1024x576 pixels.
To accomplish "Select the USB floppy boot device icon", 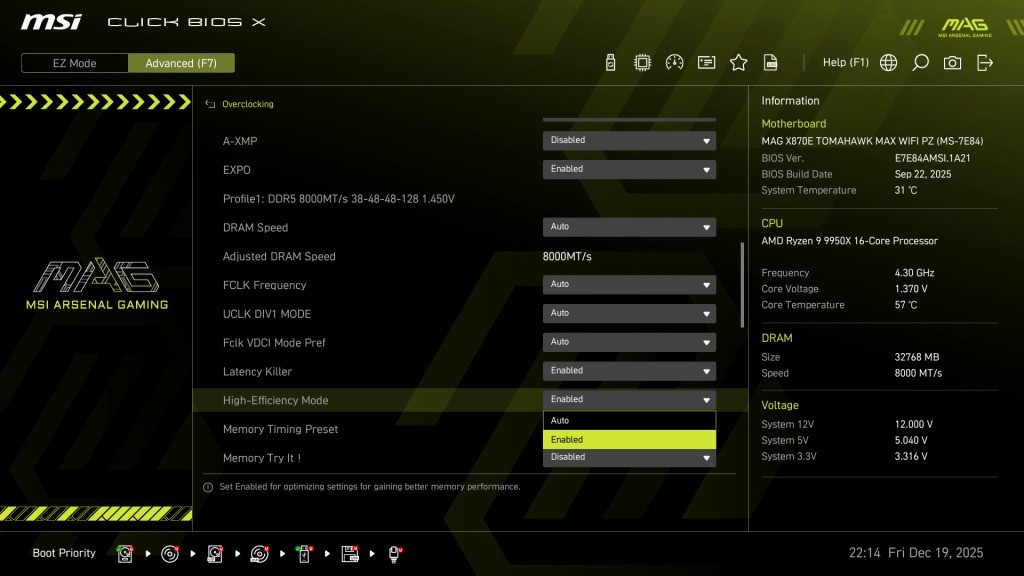I will (349, 554).
